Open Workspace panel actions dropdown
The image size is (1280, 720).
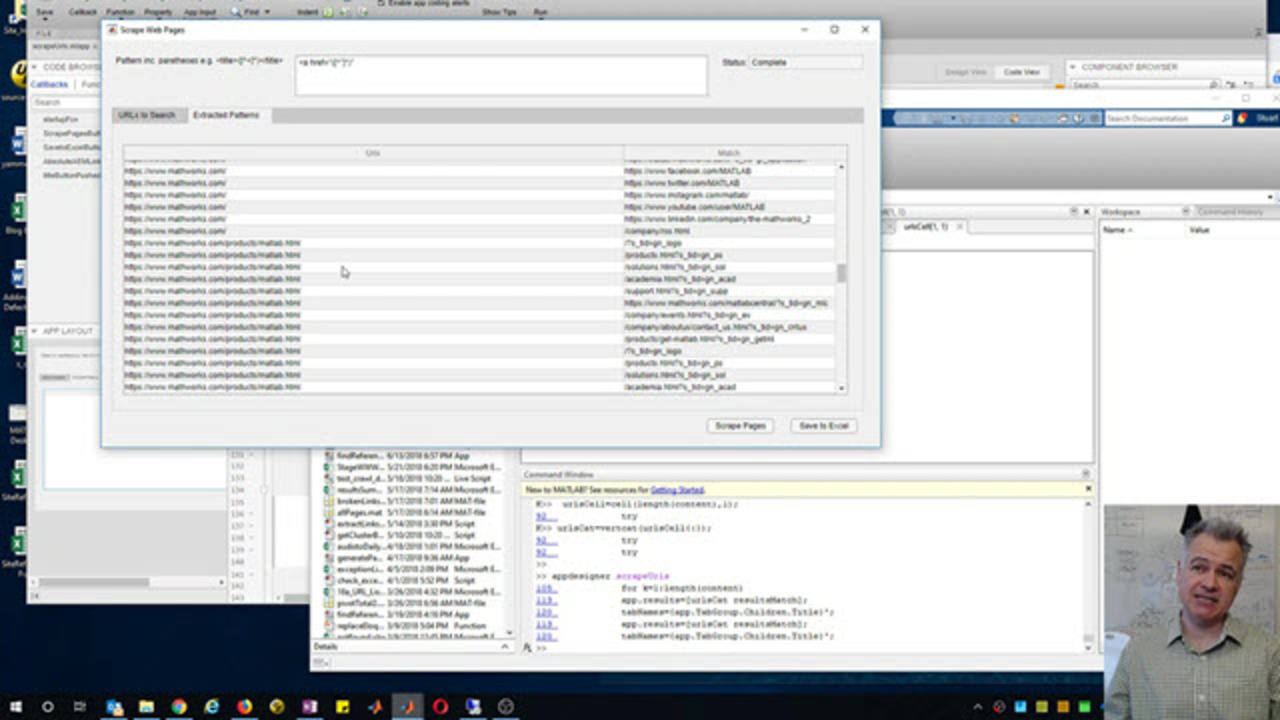1186,212
